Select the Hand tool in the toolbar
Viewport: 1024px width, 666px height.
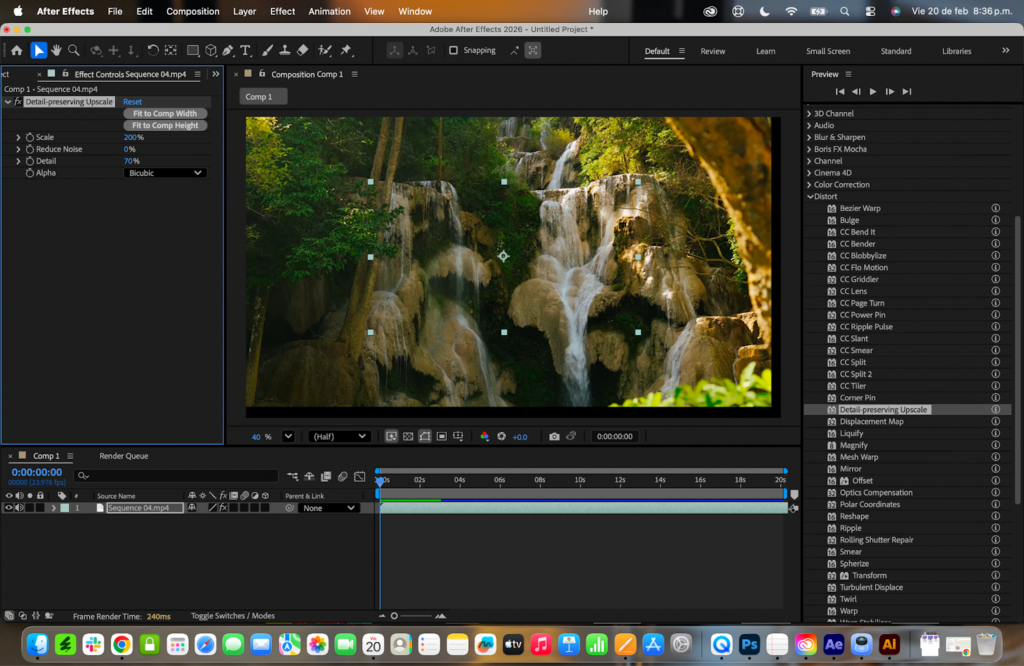click(x=56, y=50)
